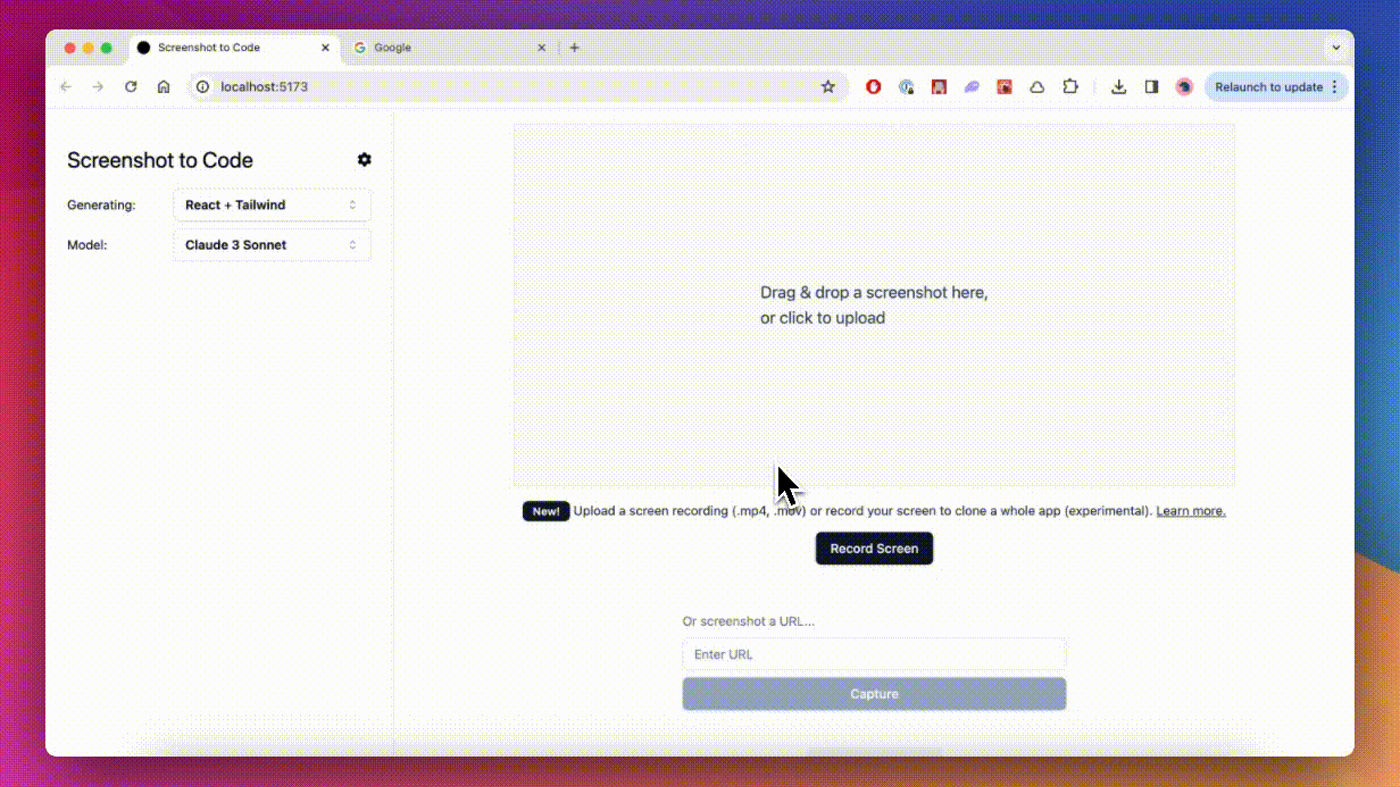Select the Screenshot to Code tab

click(234, 47)
